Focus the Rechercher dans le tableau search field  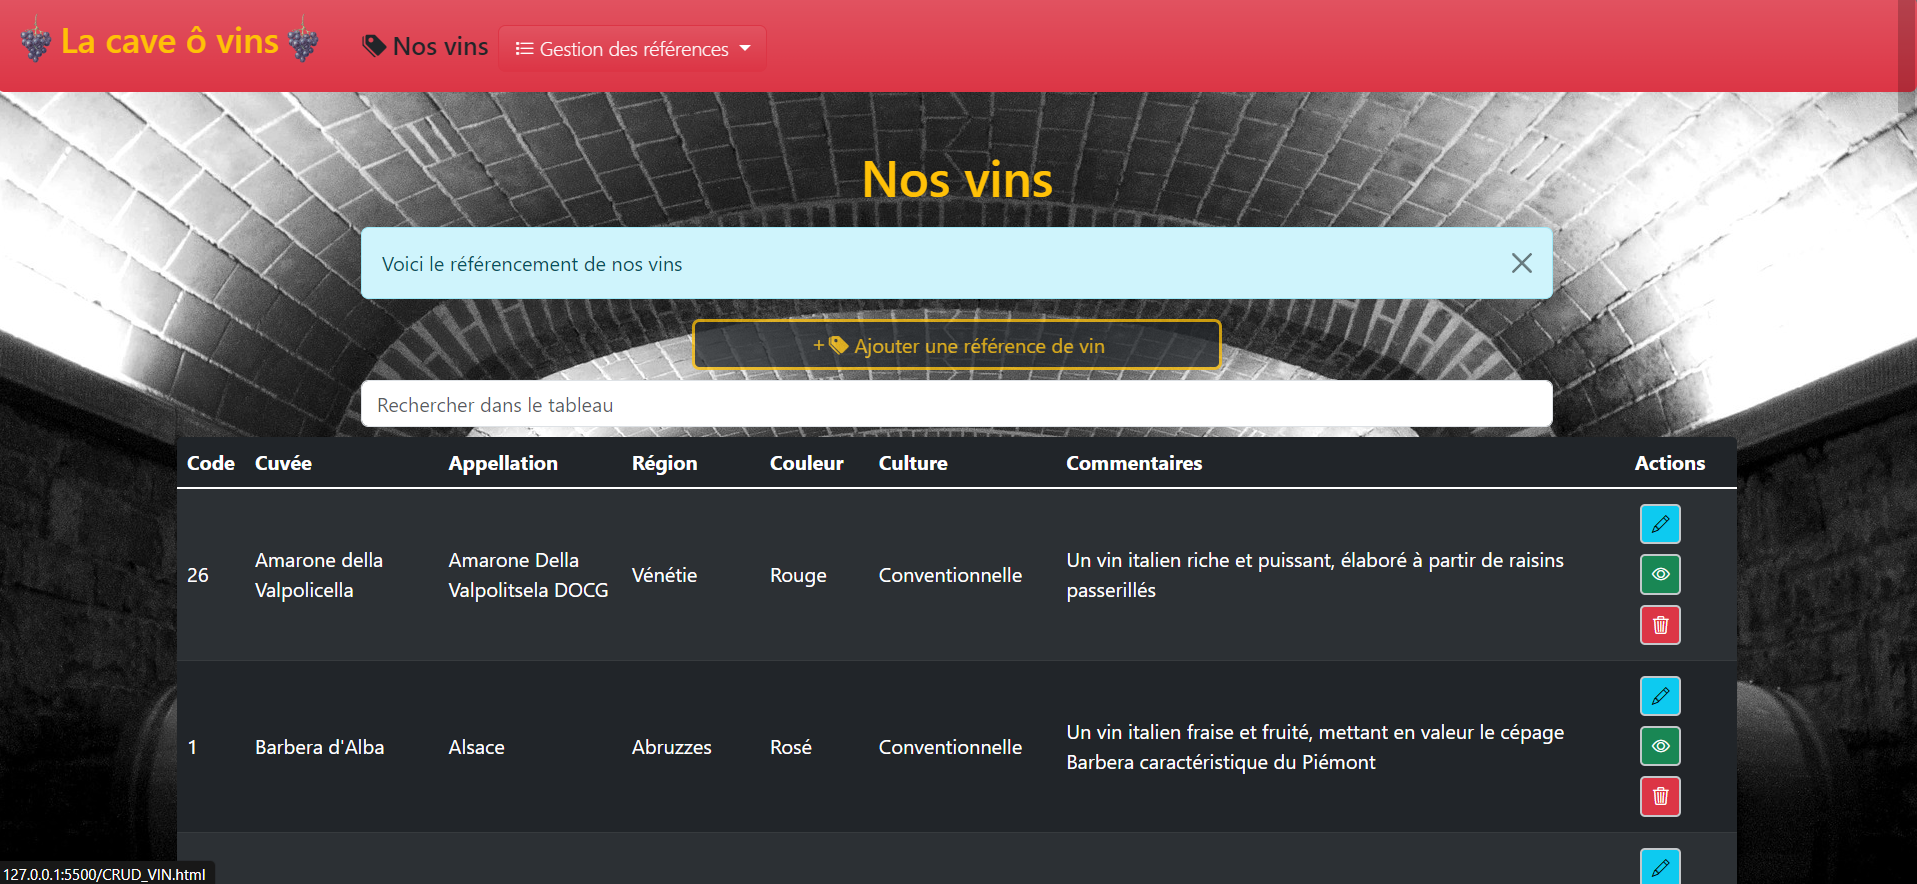coord(956,405)
